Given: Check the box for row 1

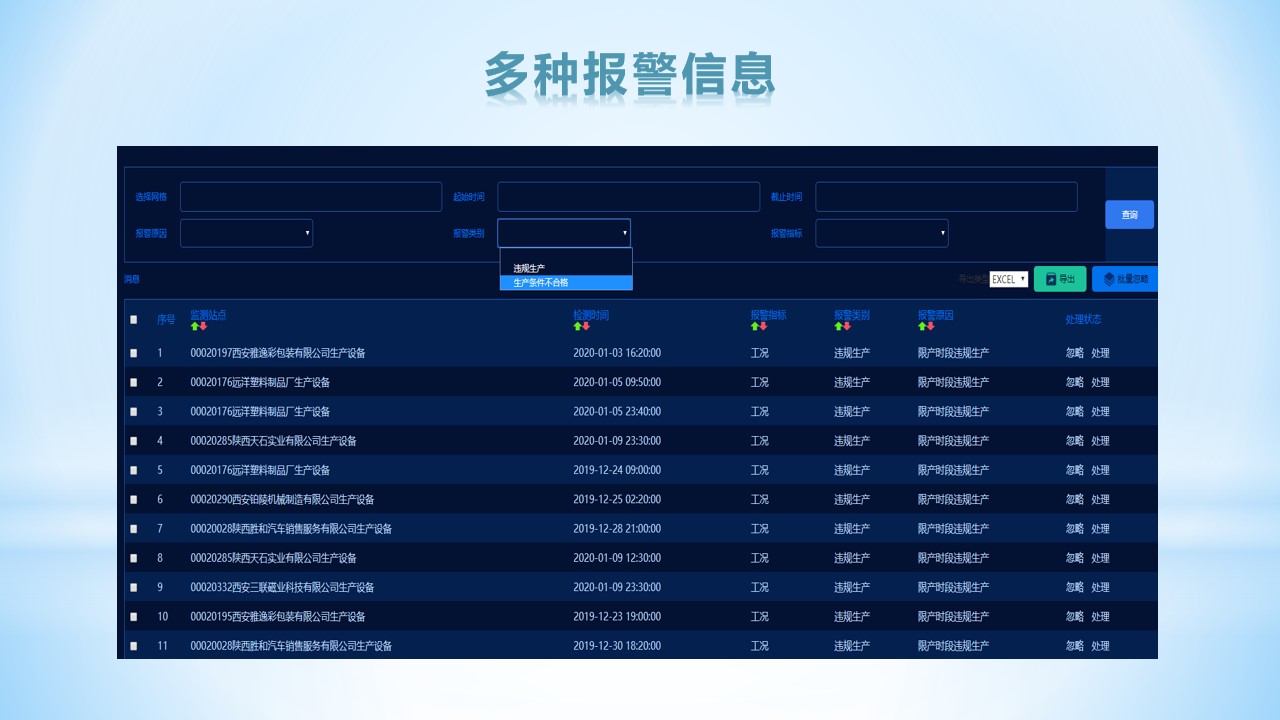Looking at the screenshot, I should (134, 353).
